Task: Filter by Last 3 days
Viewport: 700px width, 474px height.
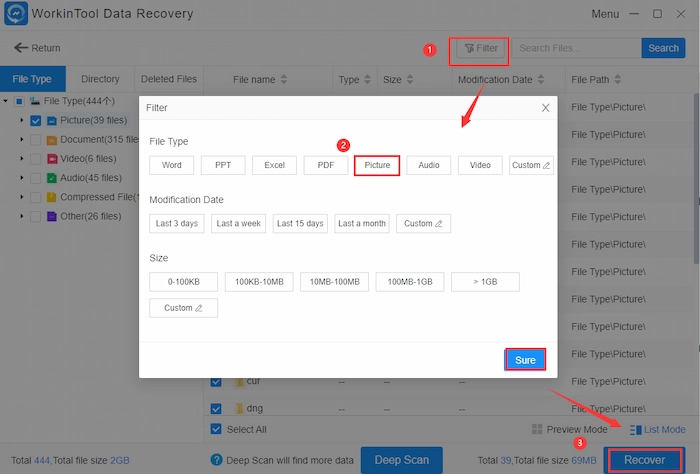Action: [x=177, y=224]
